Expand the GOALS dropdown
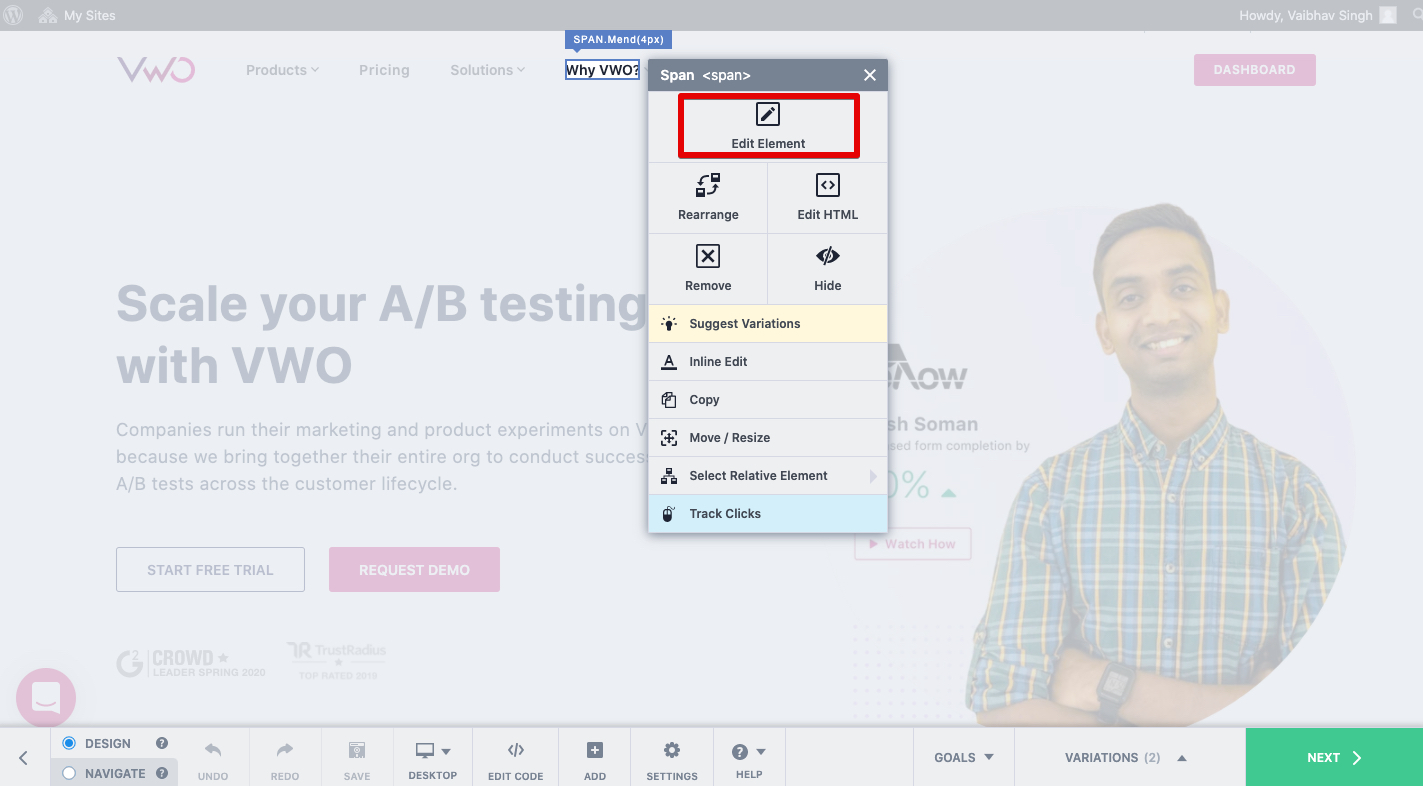Viewport: 1423px width, 786px height. click(964, 758)
